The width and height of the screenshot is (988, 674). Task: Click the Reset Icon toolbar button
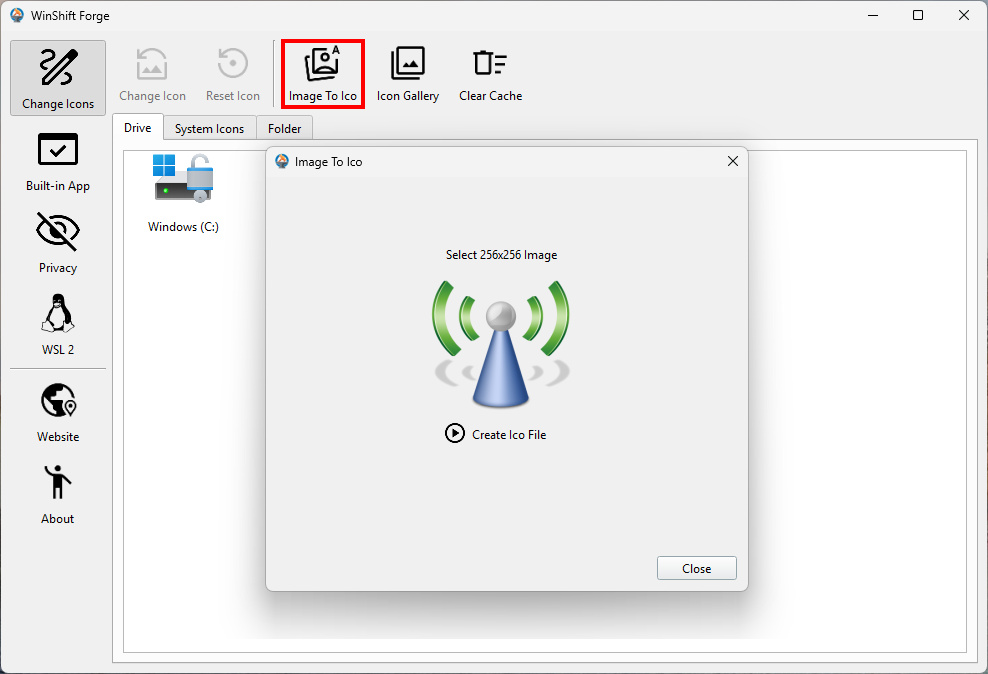[x=233, y=74]
